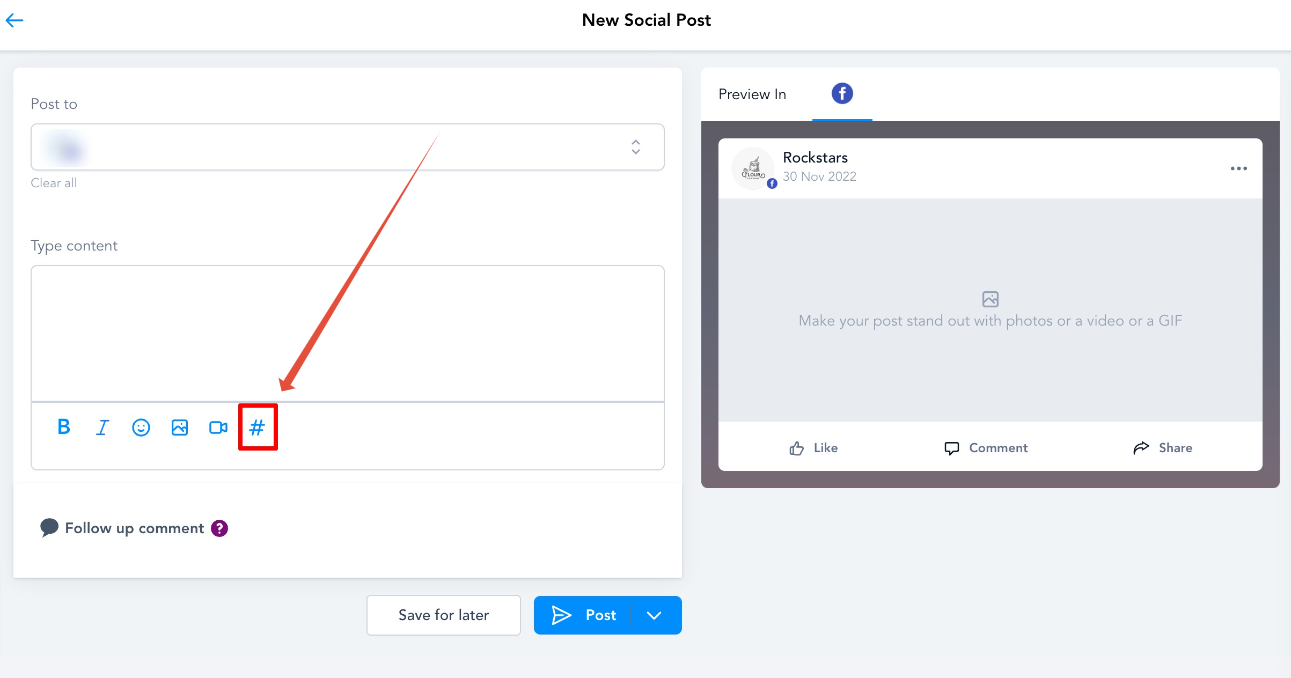
Task: Click Like on the preview post
Action: click(x=814, y=448)
